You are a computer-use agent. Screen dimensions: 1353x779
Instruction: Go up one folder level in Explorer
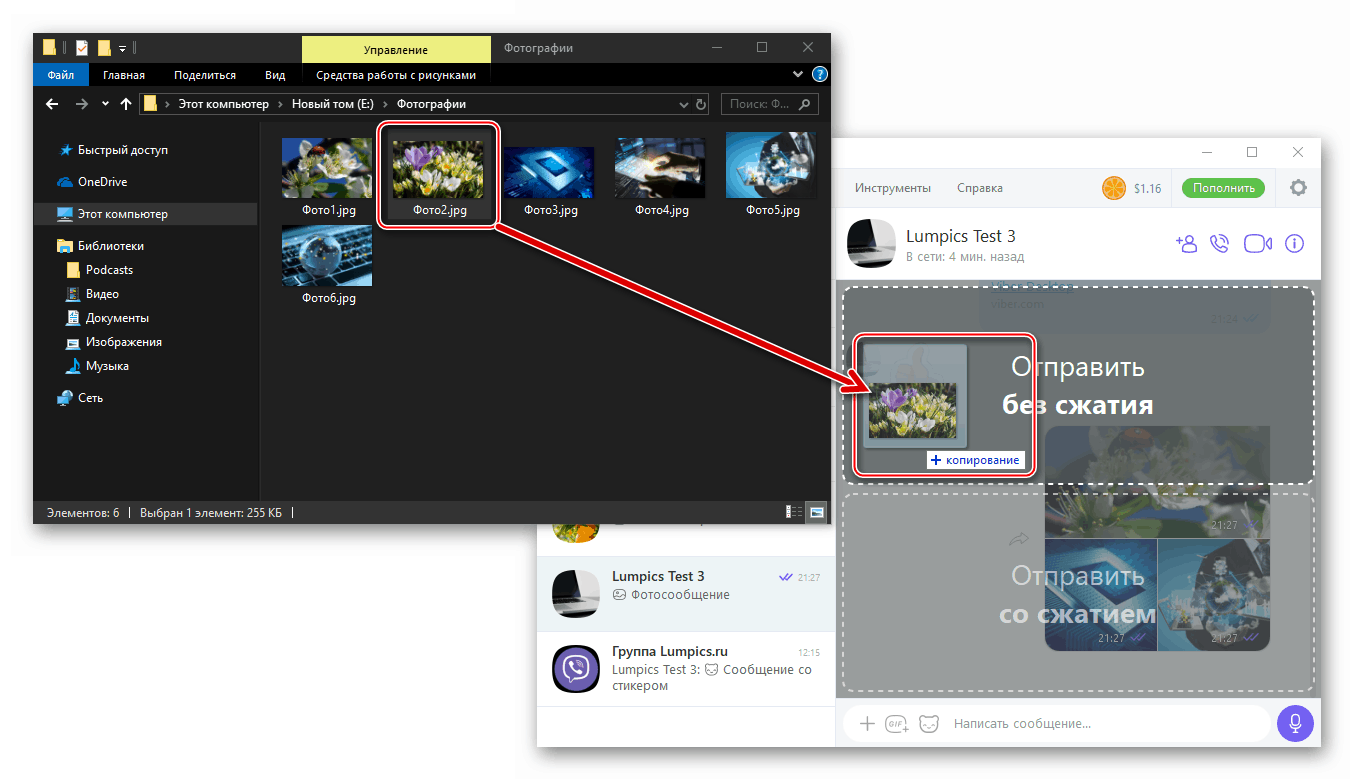point(126,104)
